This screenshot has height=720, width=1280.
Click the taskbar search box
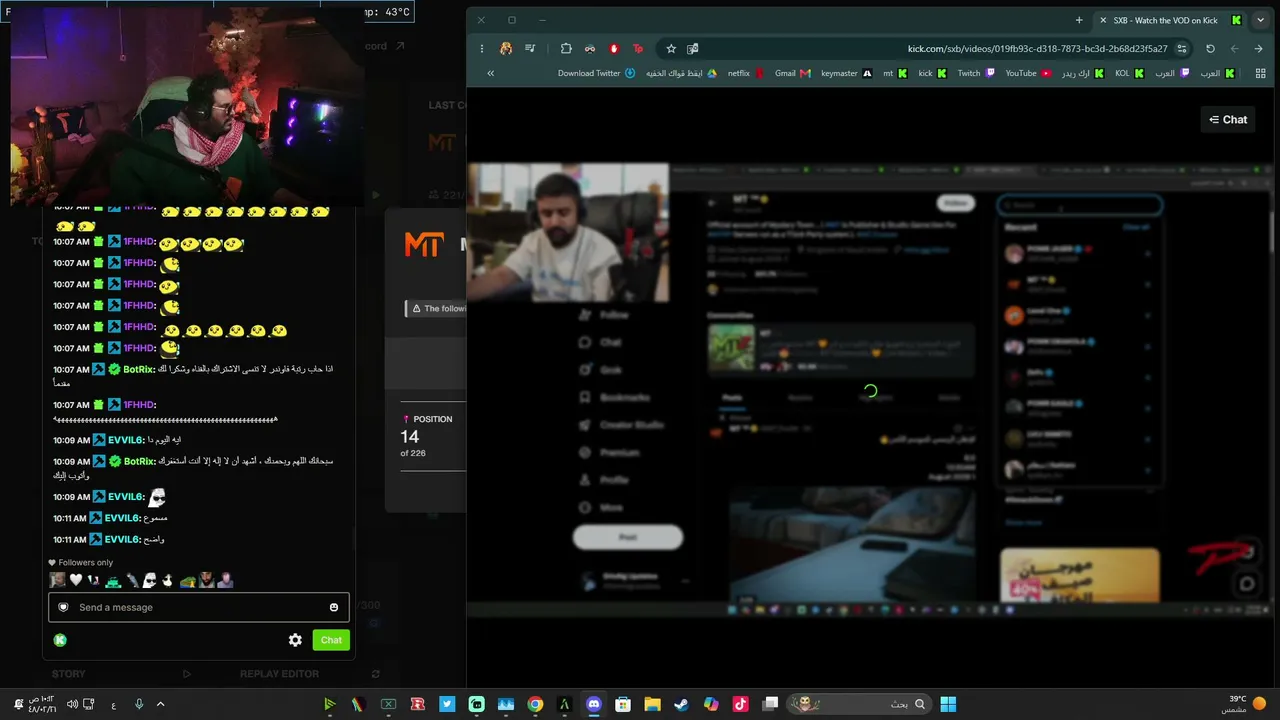point(860,704)
